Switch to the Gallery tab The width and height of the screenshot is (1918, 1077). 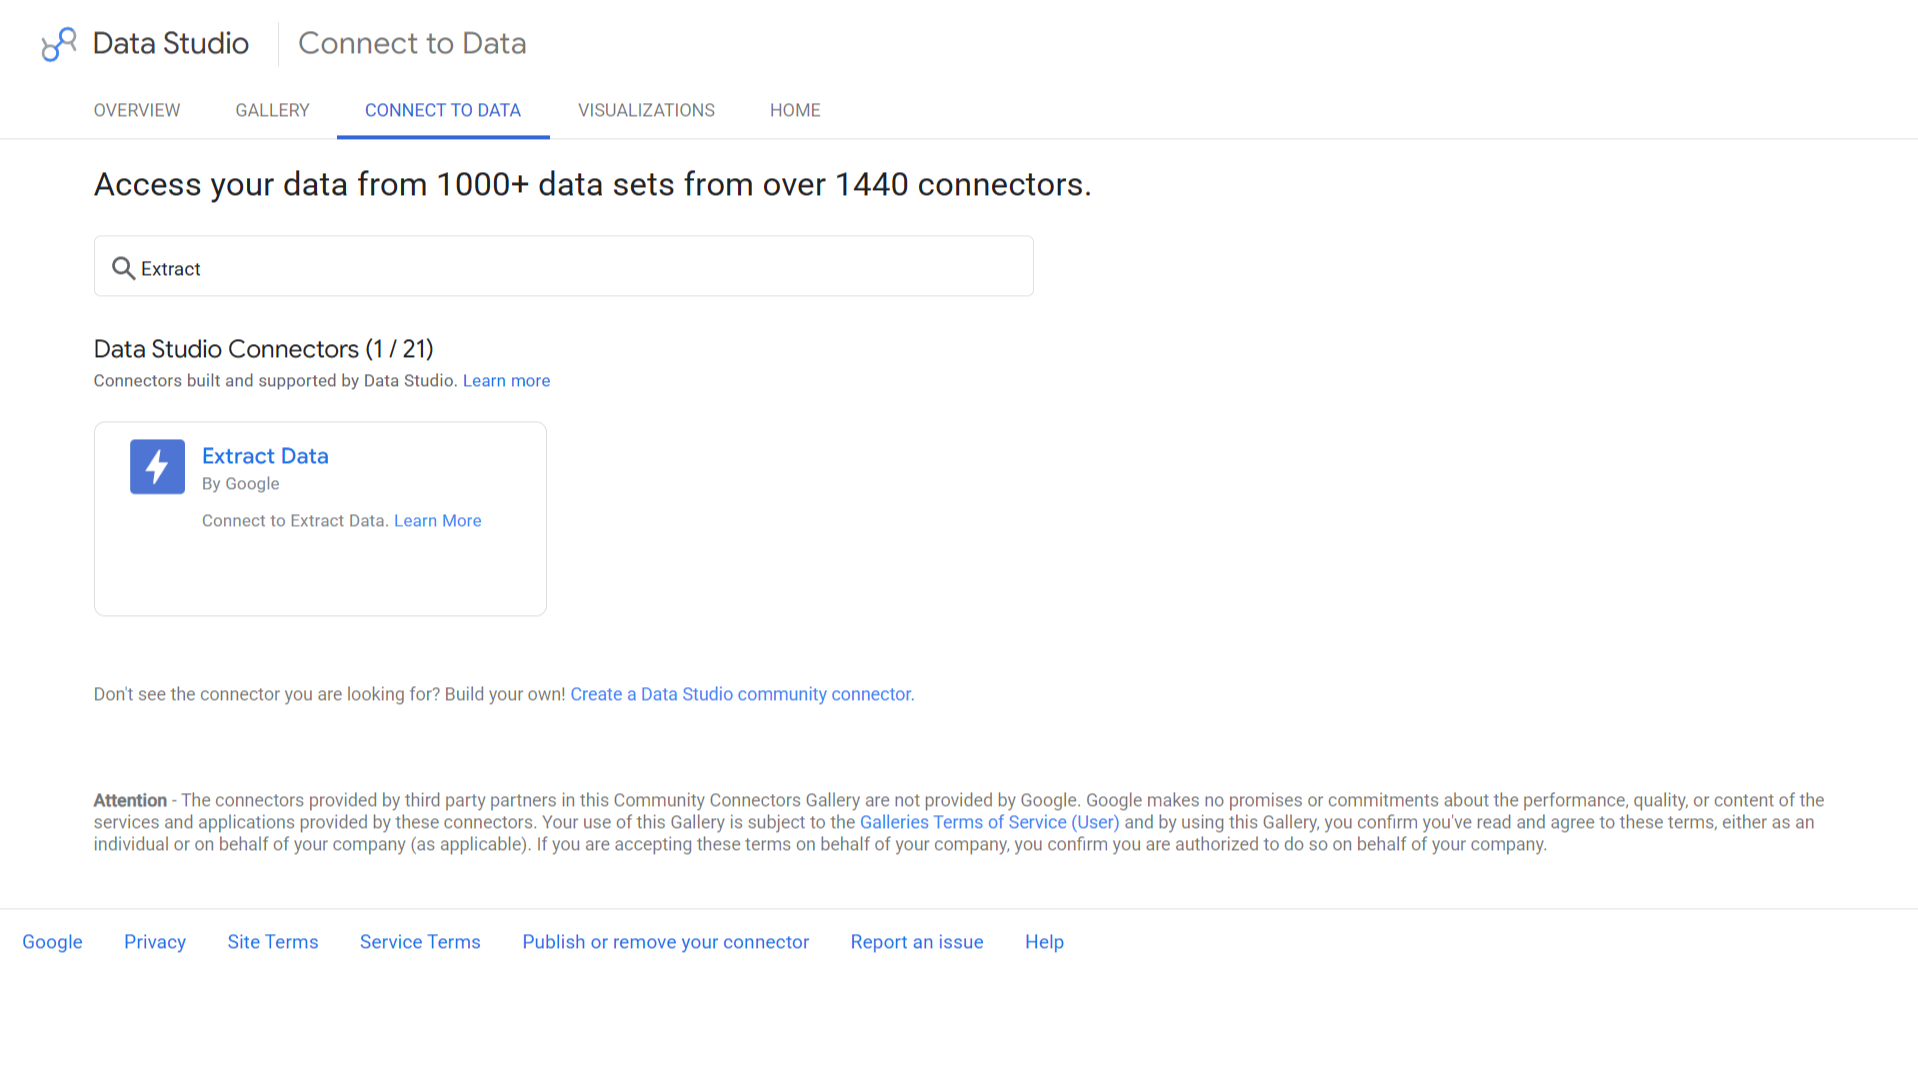(x=272, y=110)
